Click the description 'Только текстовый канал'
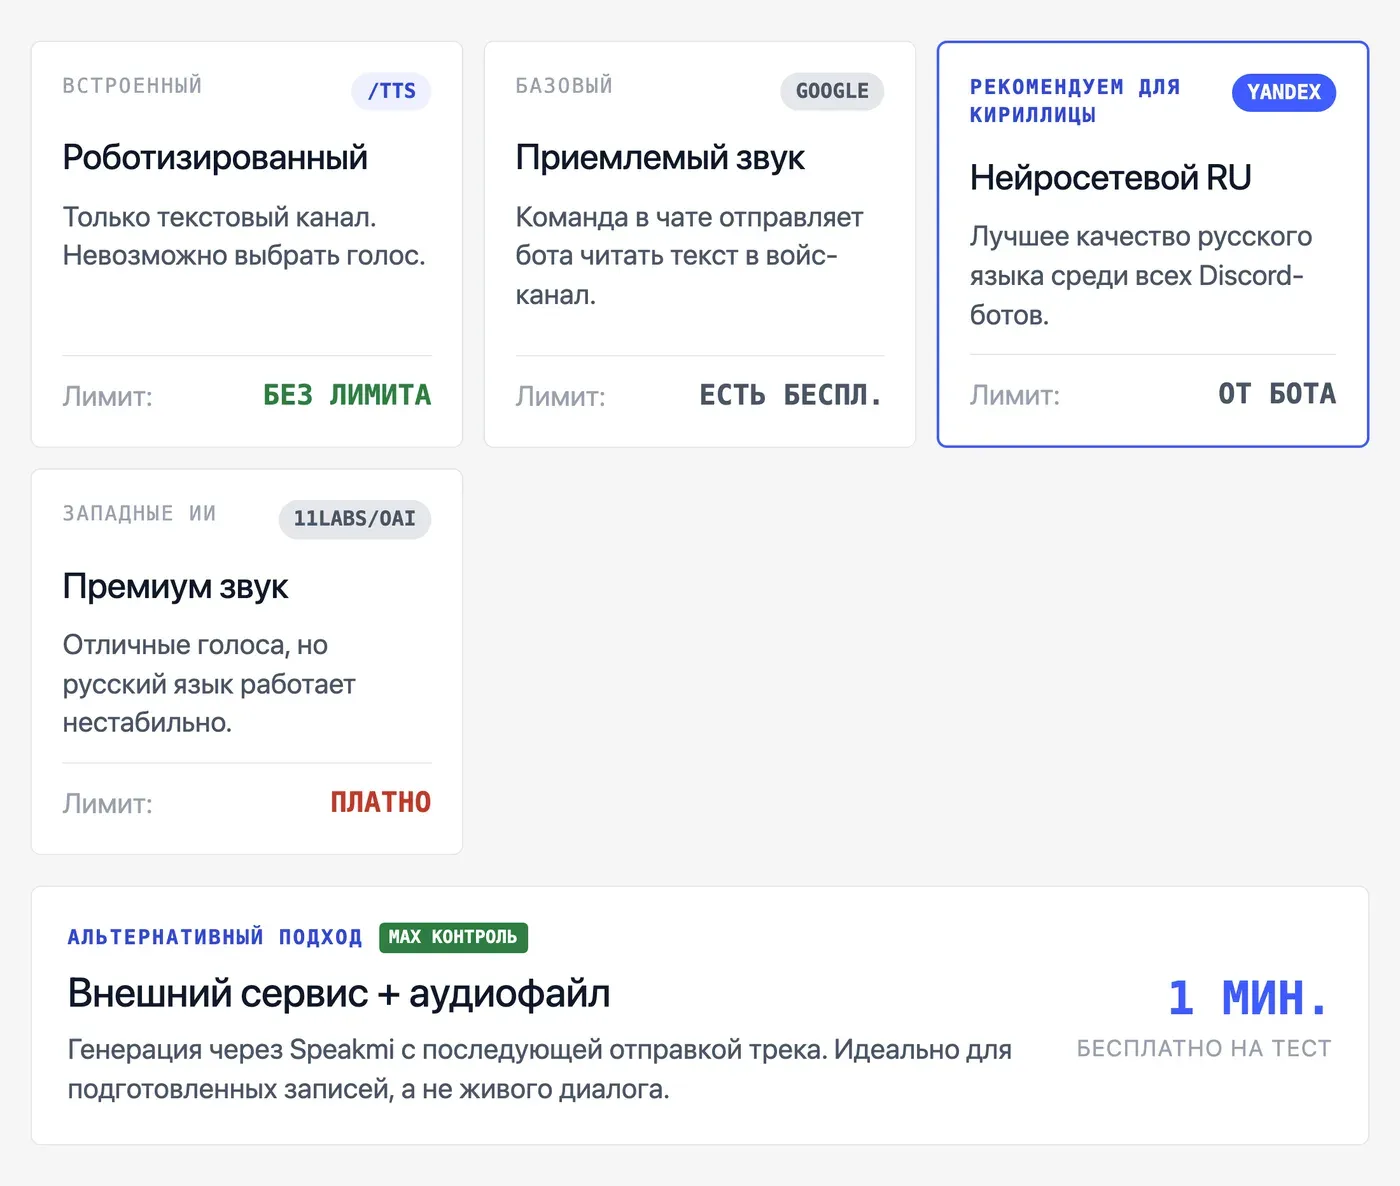The image size is (1400, 1186). [244, 236]
